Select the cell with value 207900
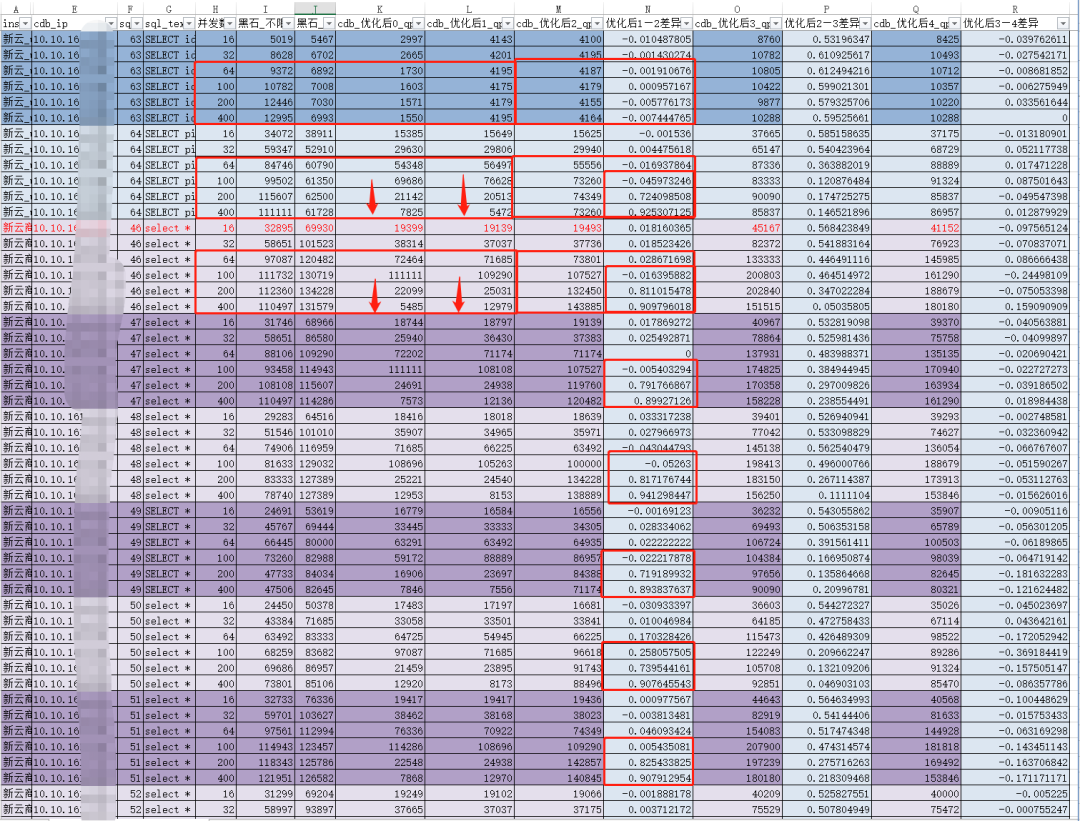Viewport: 1080px width, 821px height. 738,747
